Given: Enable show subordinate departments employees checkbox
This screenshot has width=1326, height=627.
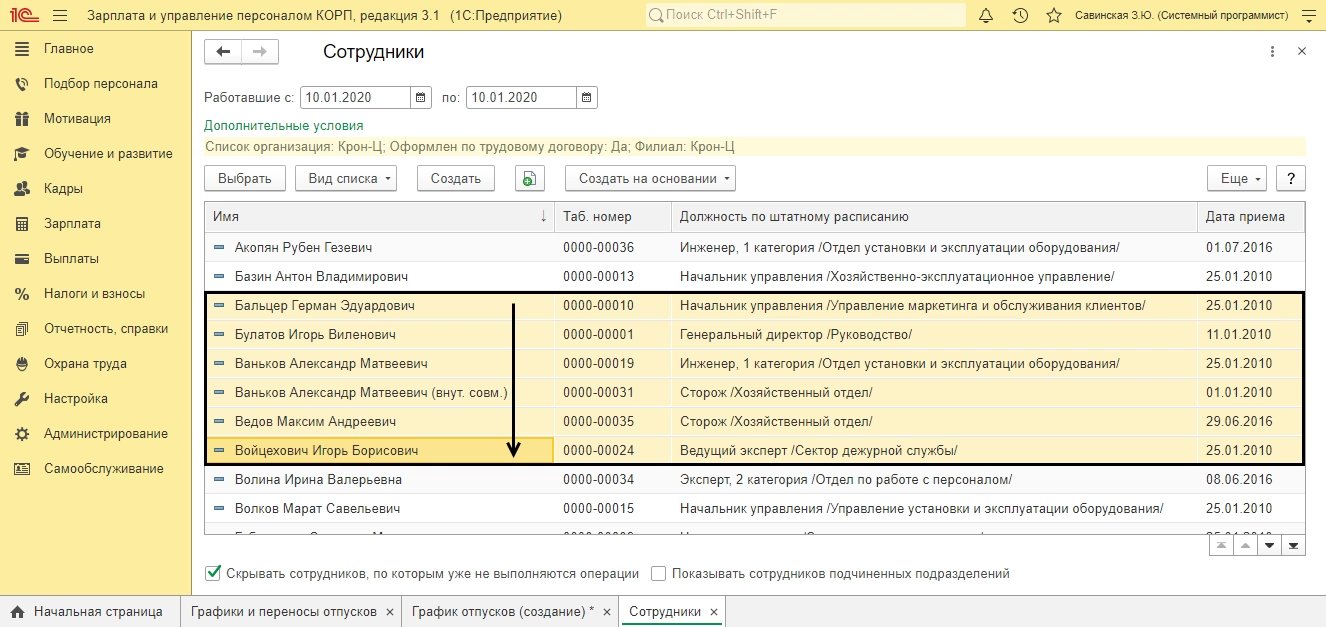Looking at the screenshot, I should (x=658, y=573).
